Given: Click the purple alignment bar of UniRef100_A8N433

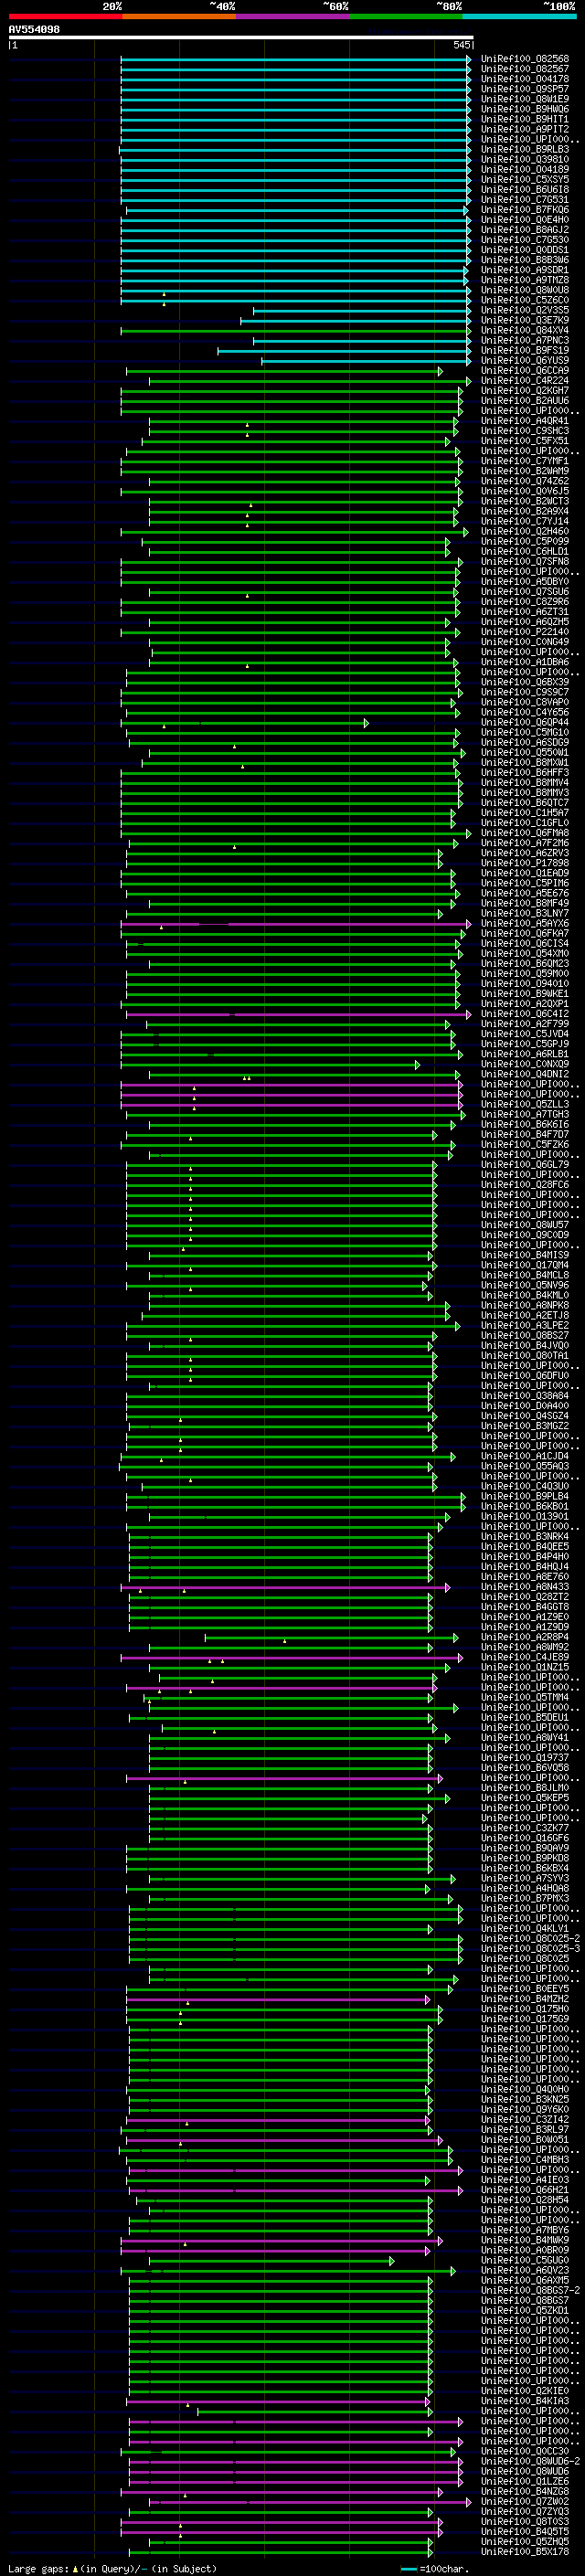Looking at the screenshot, I should click(x=285, y=1588).
